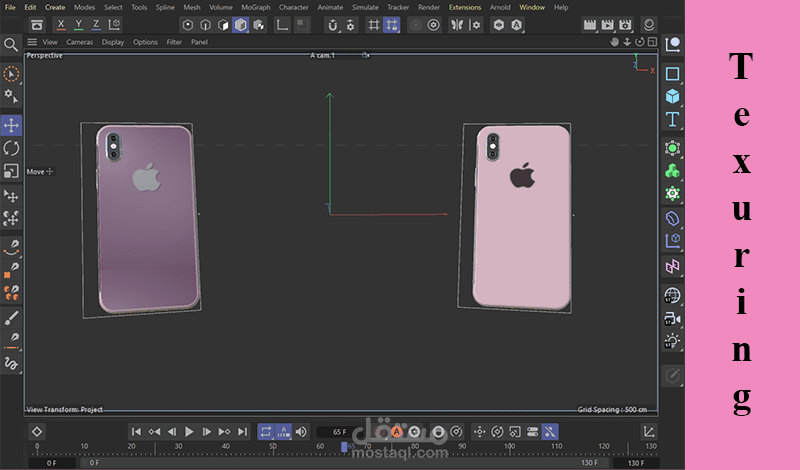This screenshot has height=470, width=800.
Task: Select the highlighted Model mode icon
Action: pos(241,24)
